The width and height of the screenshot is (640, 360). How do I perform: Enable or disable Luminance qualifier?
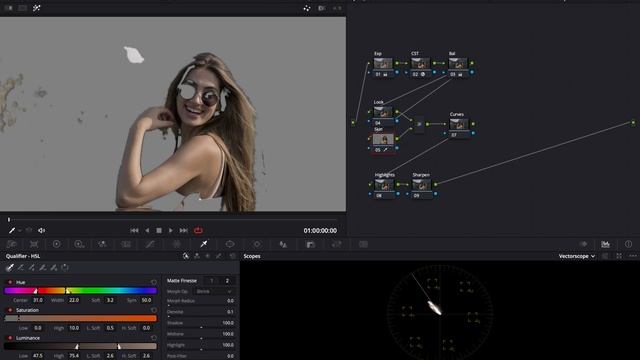tap(10, 338)
